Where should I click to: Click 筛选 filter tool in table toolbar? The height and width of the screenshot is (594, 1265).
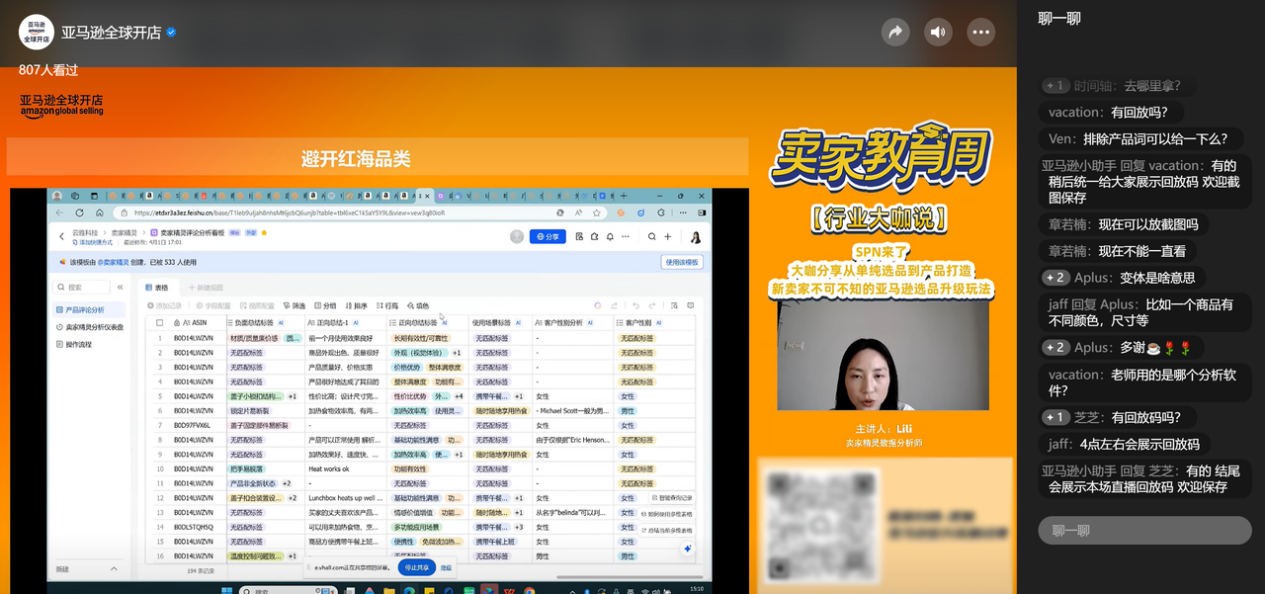coord(293,306)
